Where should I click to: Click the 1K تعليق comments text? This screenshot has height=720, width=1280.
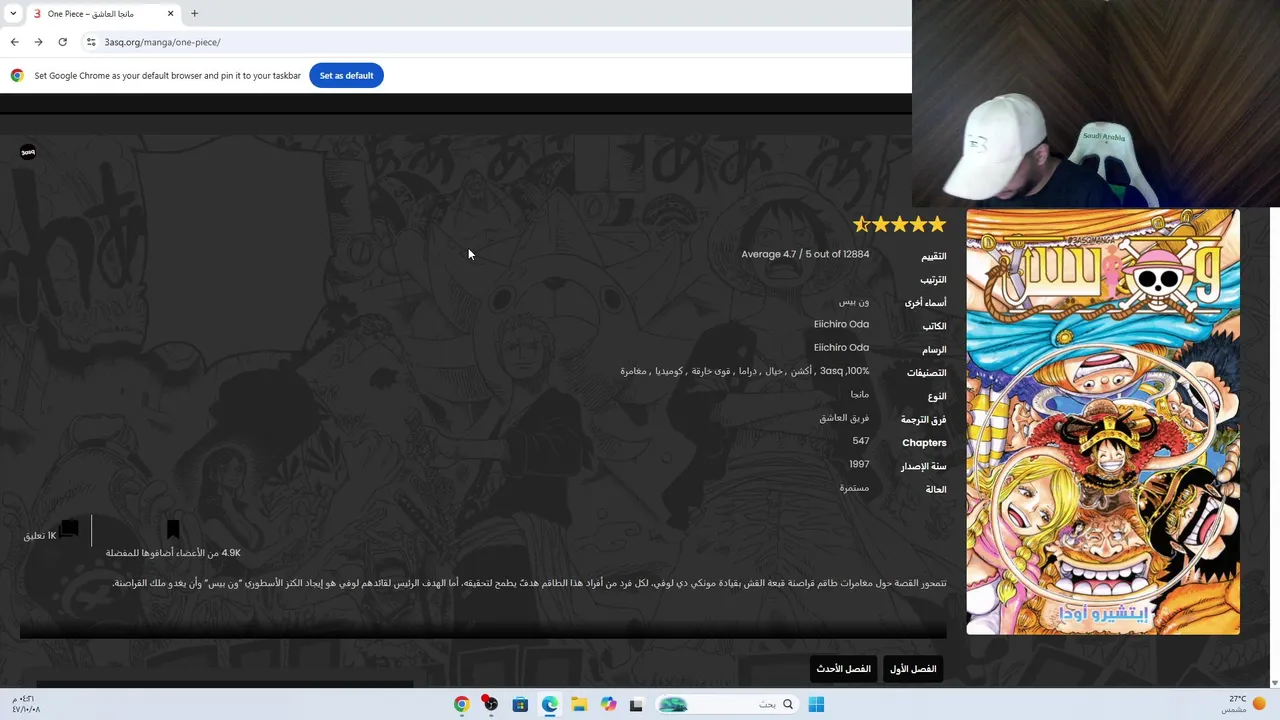pyautogui.click(x=40, y=536)
